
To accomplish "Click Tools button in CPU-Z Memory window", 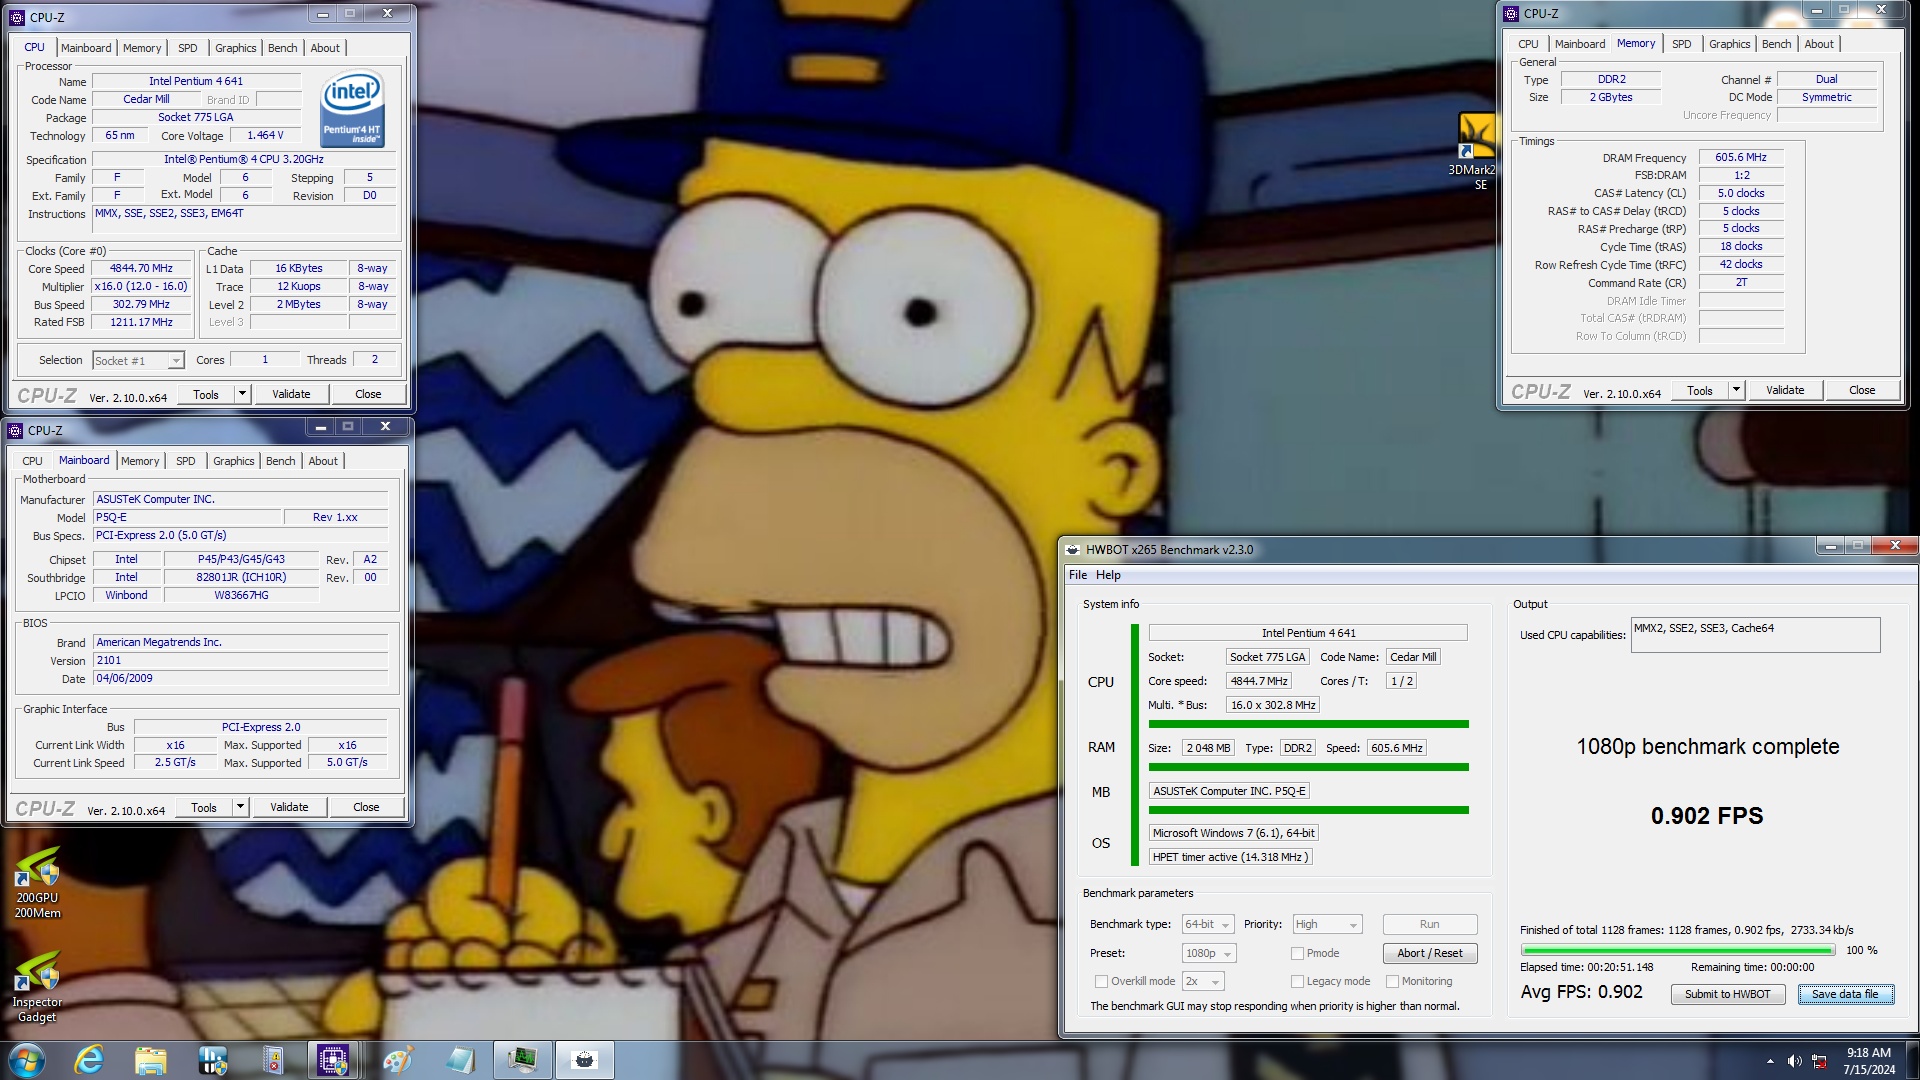I will [1700, 390].
